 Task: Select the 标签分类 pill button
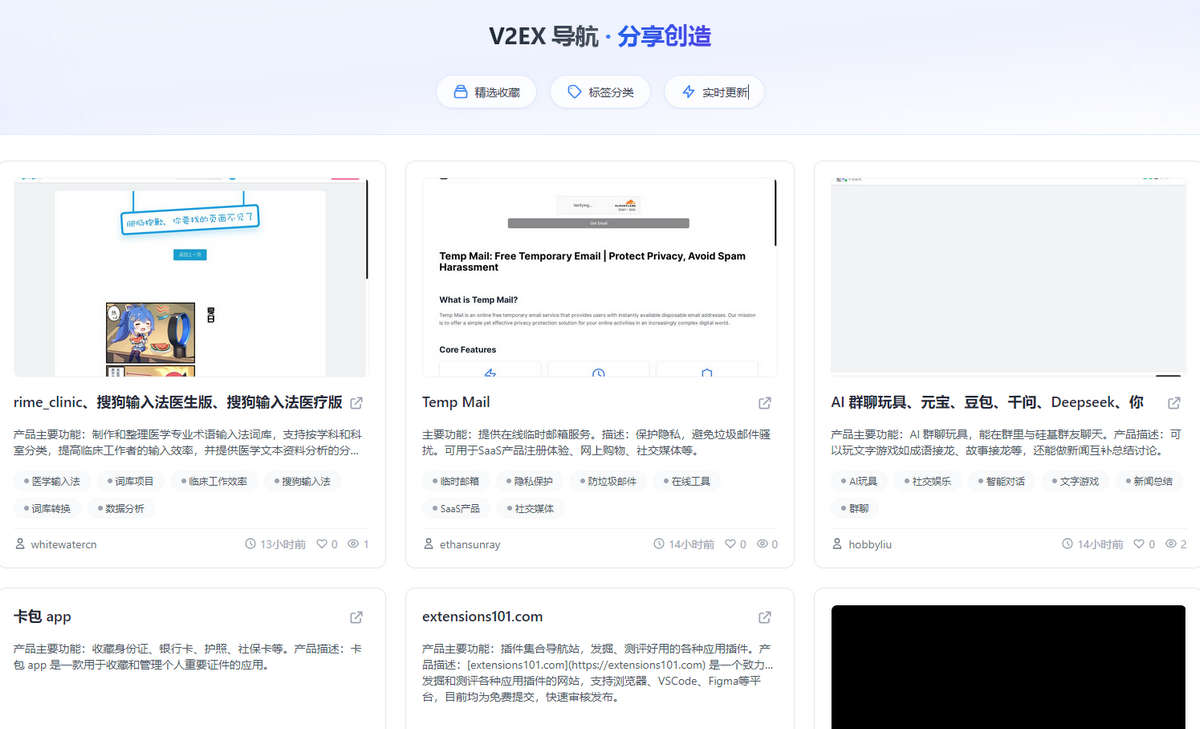click(600, 92)
